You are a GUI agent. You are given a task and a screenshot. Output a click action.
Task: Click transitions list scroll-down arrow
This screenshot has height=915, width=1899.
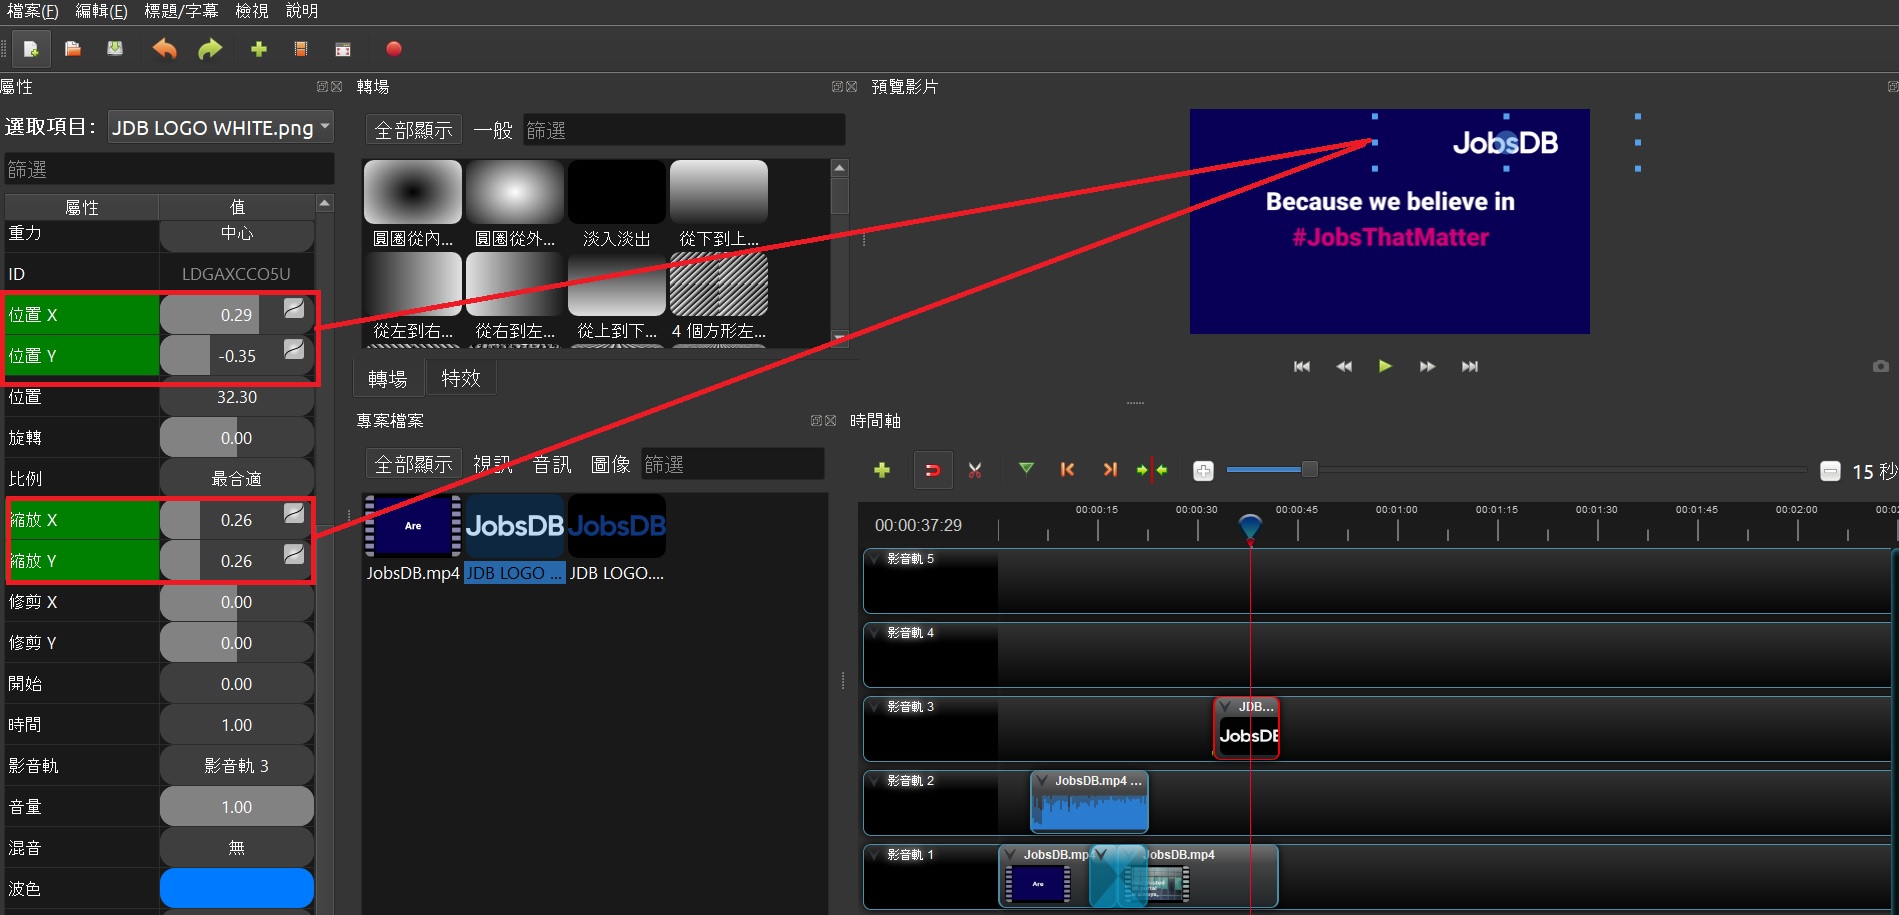[840, 338]
